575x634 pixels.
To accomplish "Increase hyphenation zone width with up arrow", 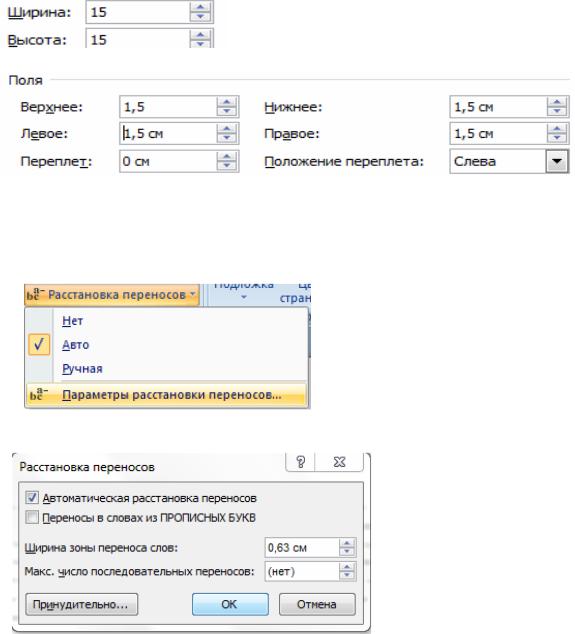I will 347,543.
